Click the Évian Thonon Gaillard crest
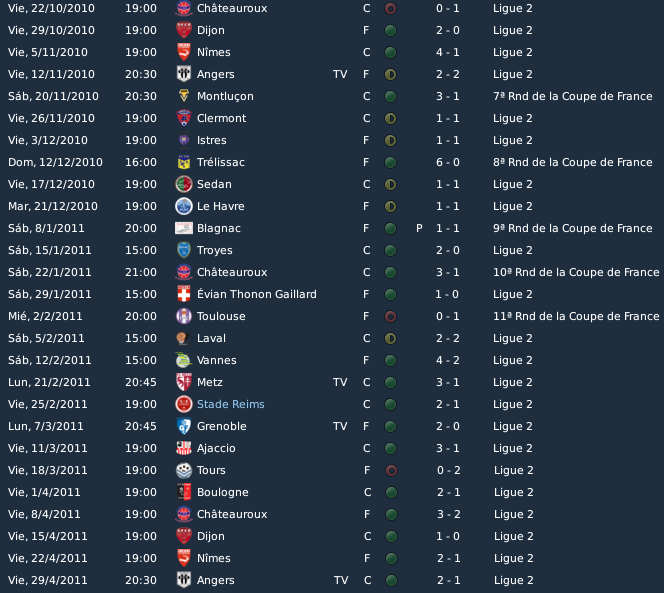The height and width of the screenshot is (593, 664). pyautogui.click(x=184, y=294)
